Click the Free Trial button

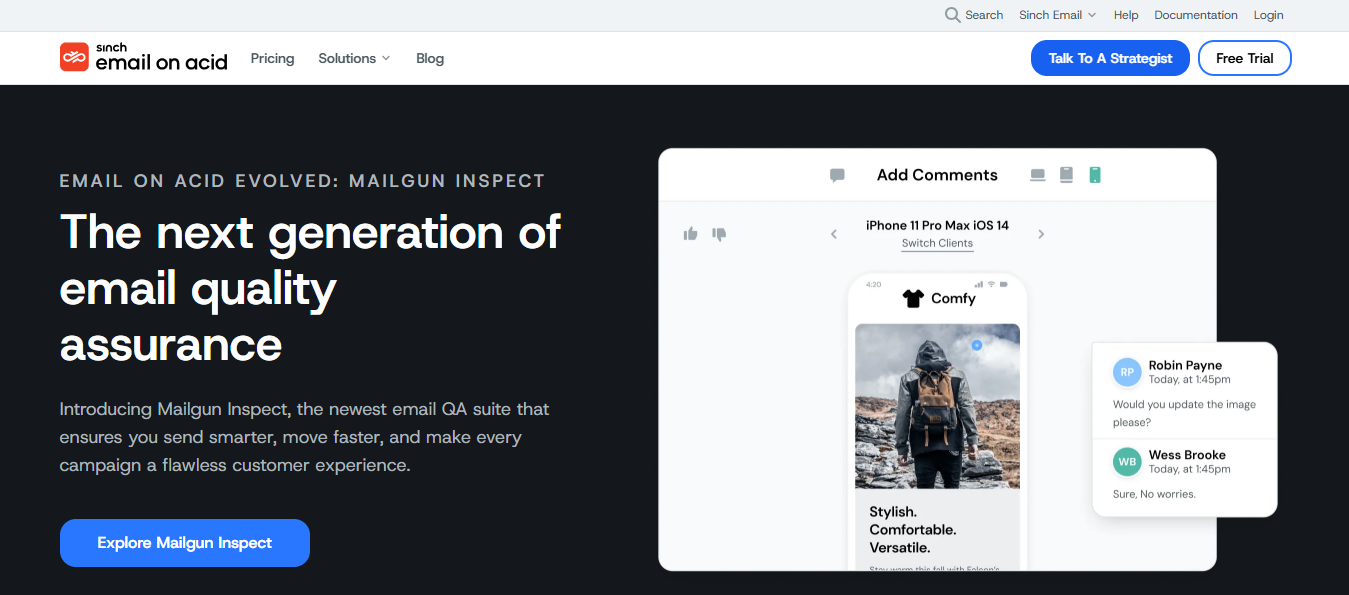pyautogui.click(x=1244, y=58)
